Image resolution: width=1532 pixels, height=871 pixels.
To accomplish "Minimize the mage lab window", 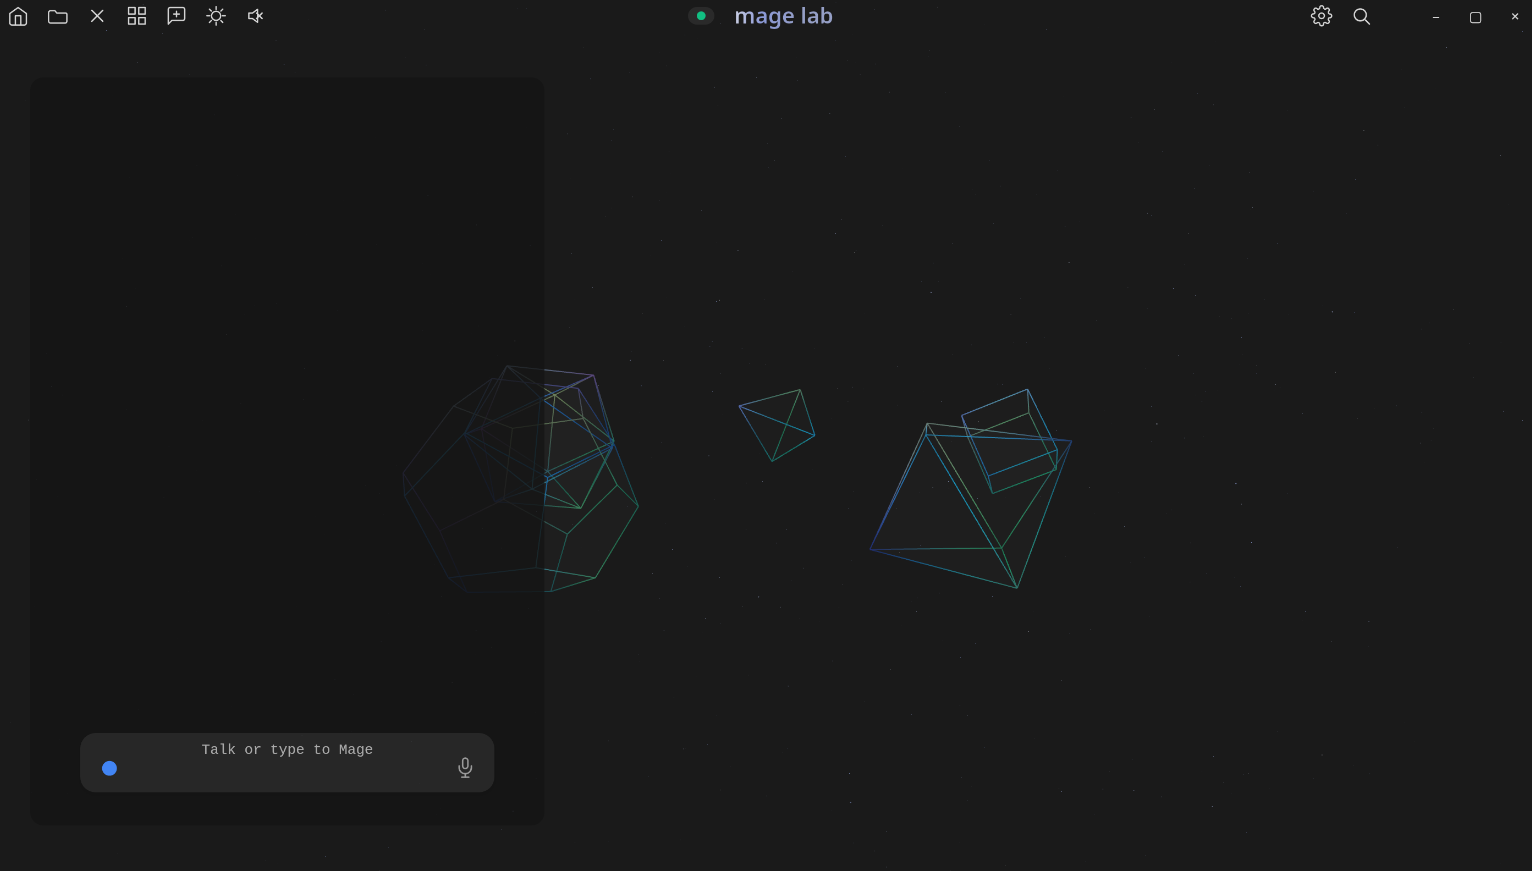I will [1436, 17].
